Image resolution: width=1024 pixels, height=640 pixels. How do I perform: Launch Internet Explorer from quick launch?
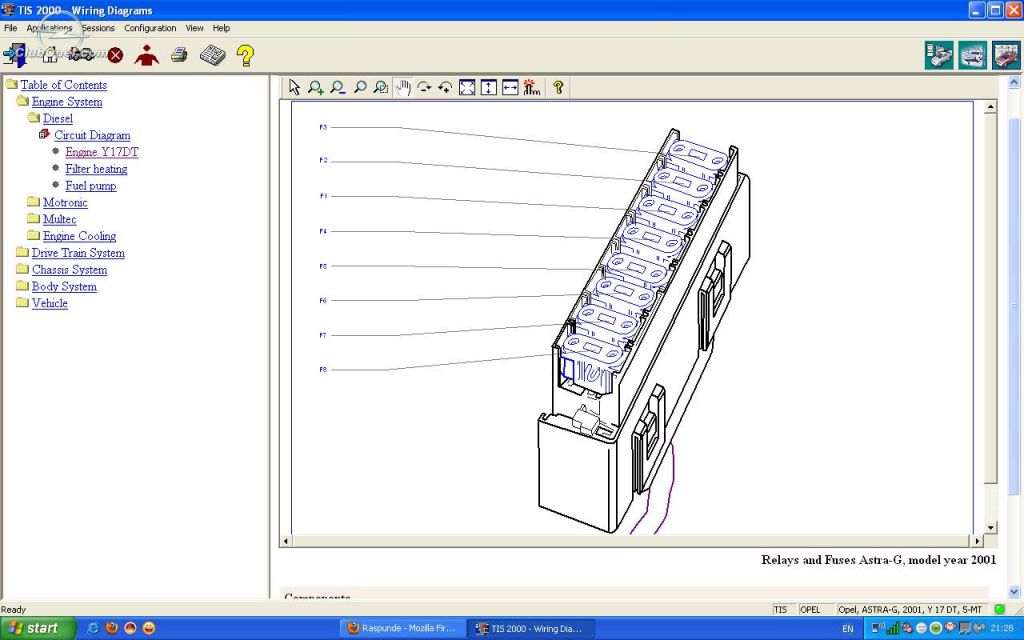tap(93, 628)
